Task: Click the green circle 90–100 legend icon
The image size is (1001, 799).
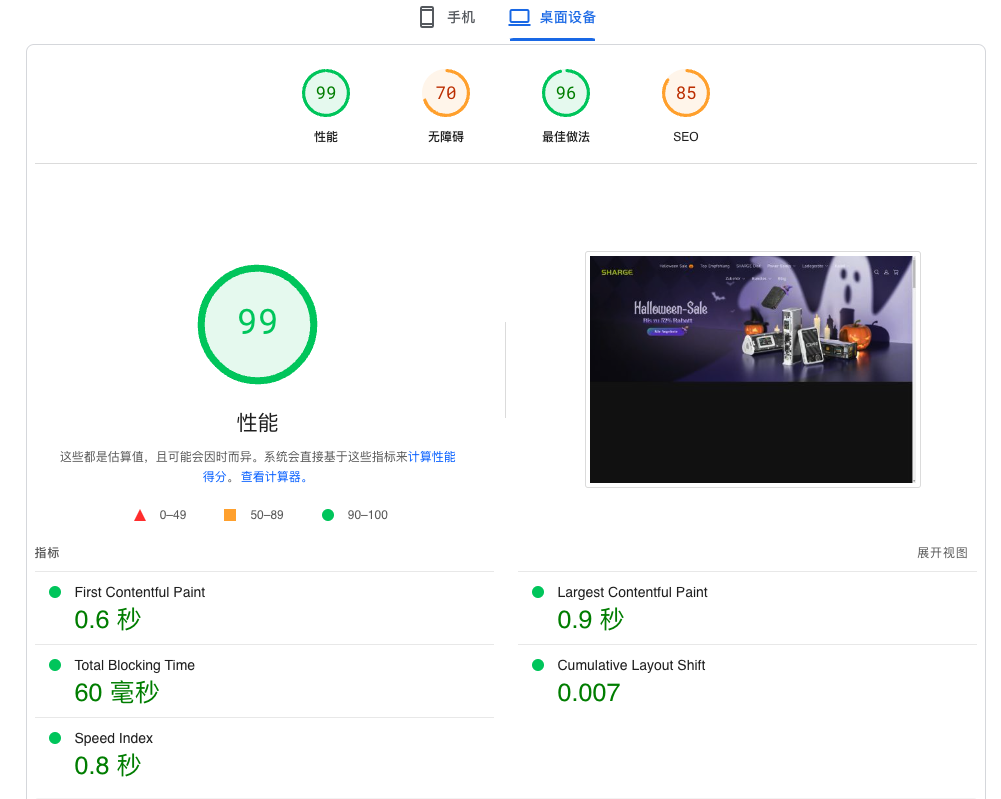Action: [327, 514]
